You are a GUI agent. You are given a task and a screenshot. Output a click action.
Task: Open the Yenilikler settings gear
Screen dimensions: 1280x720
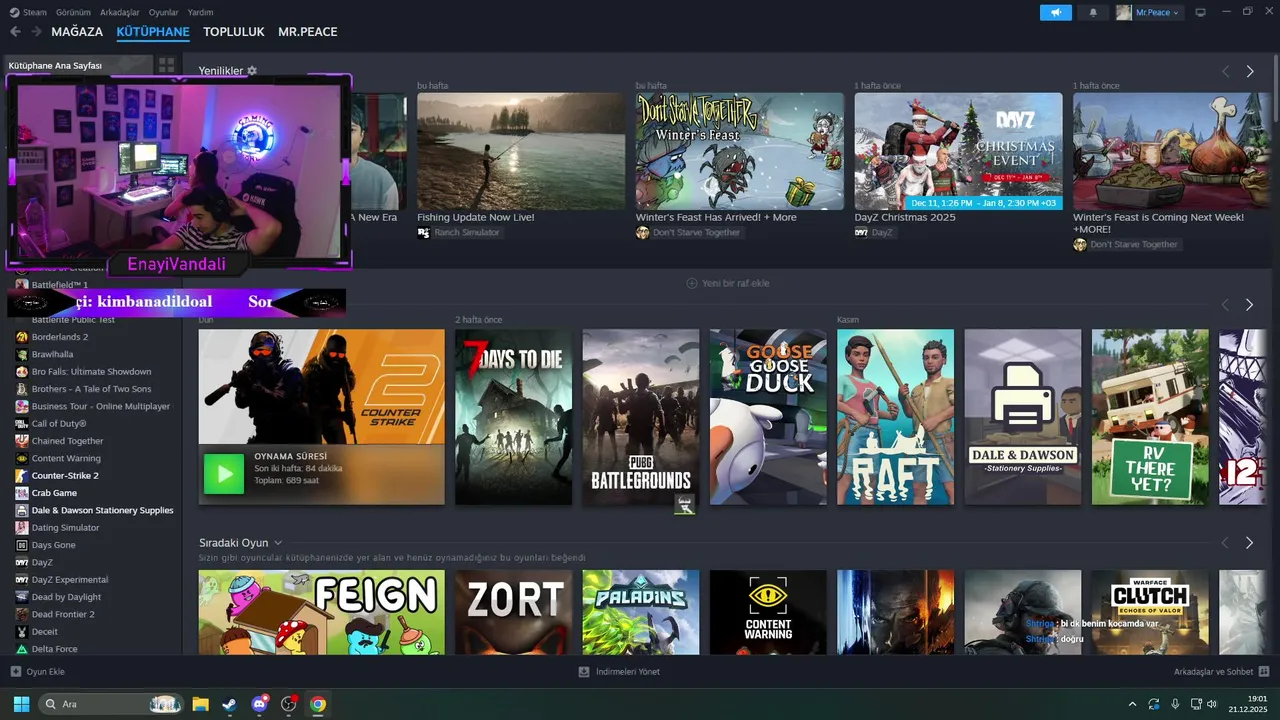coord(252,71)
